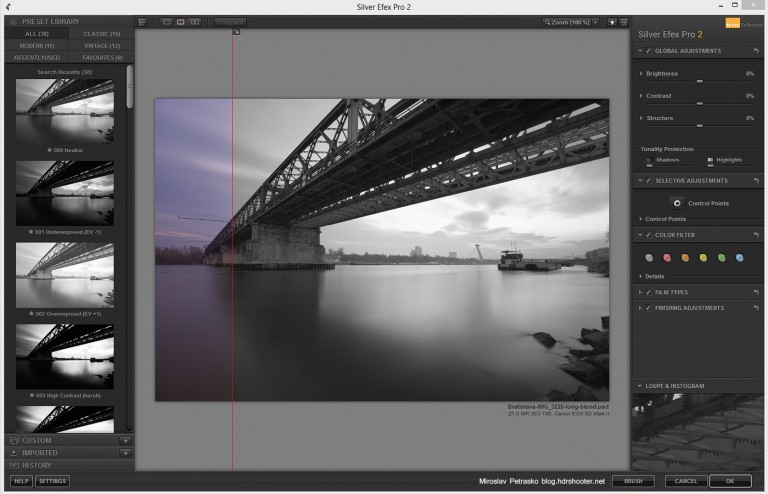Reset Global Adjustments with its undo arrow
This screenshot has width=768, height=494.
coord(756,51)
